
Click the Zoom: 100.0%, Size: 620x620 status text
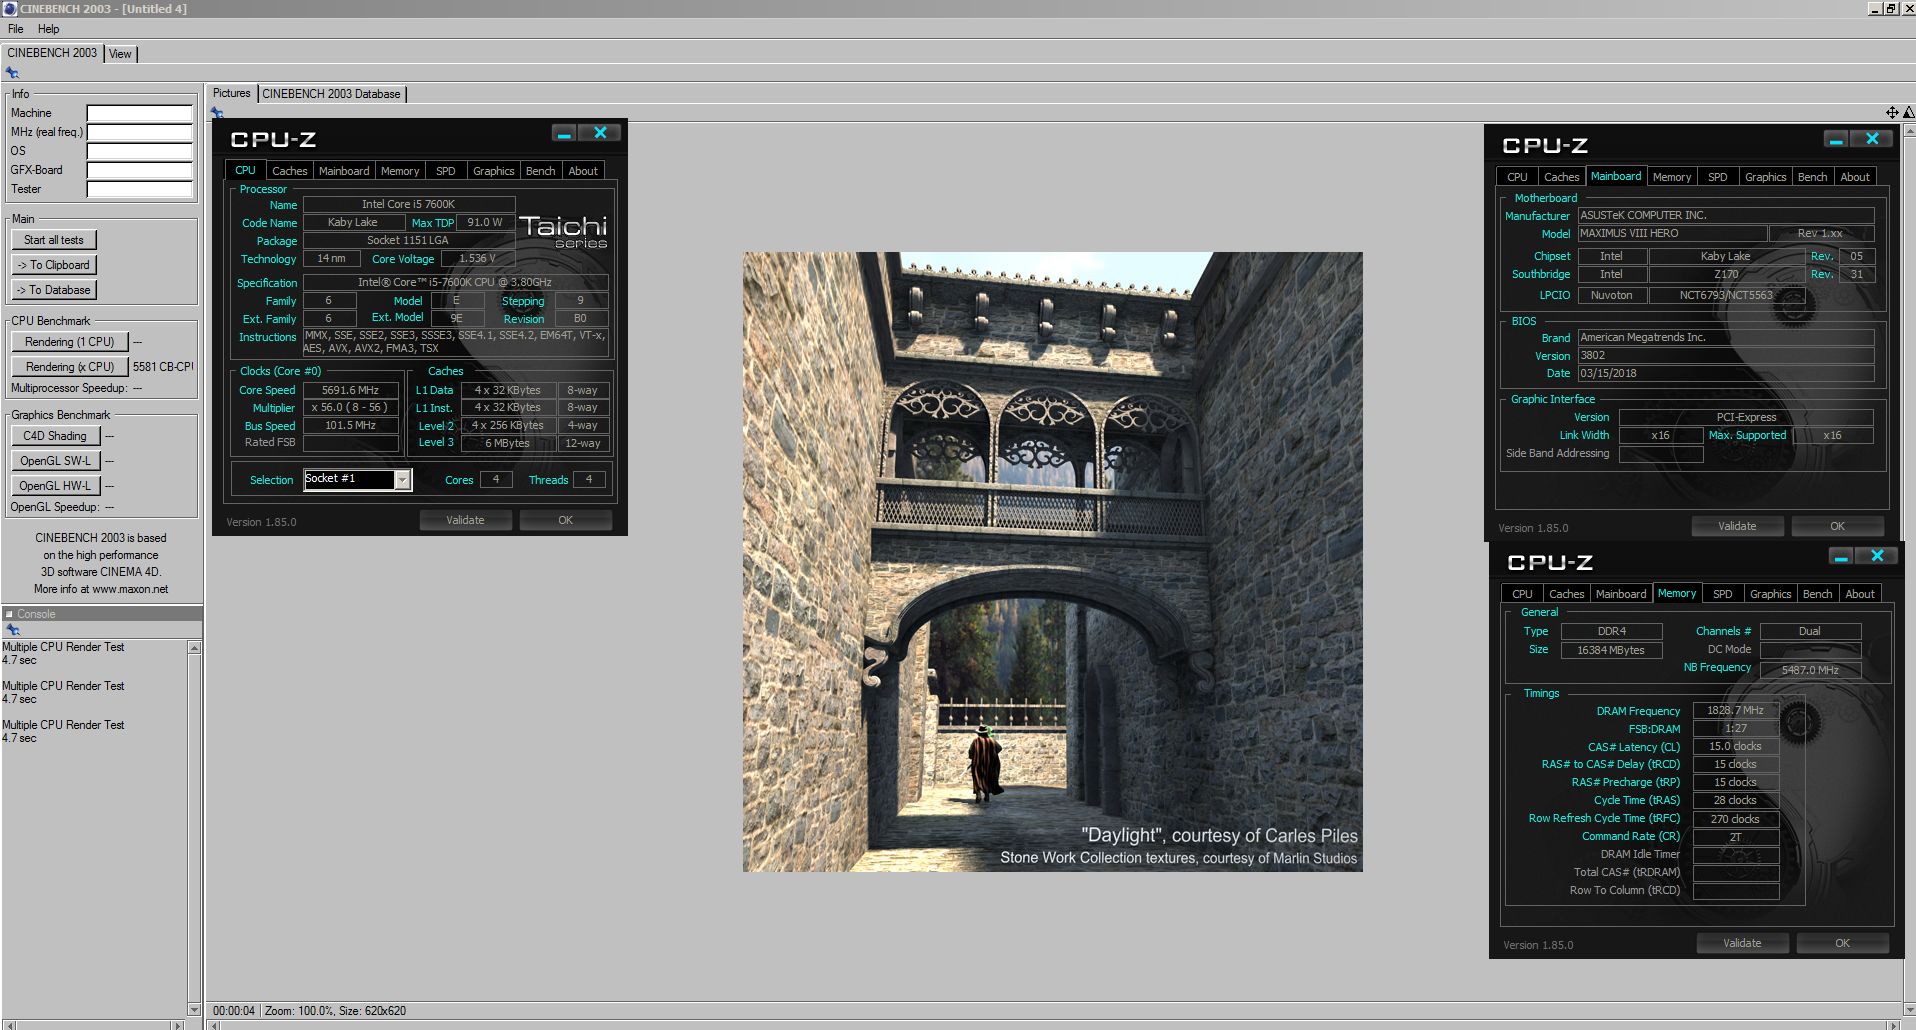tap(335, 1011)
